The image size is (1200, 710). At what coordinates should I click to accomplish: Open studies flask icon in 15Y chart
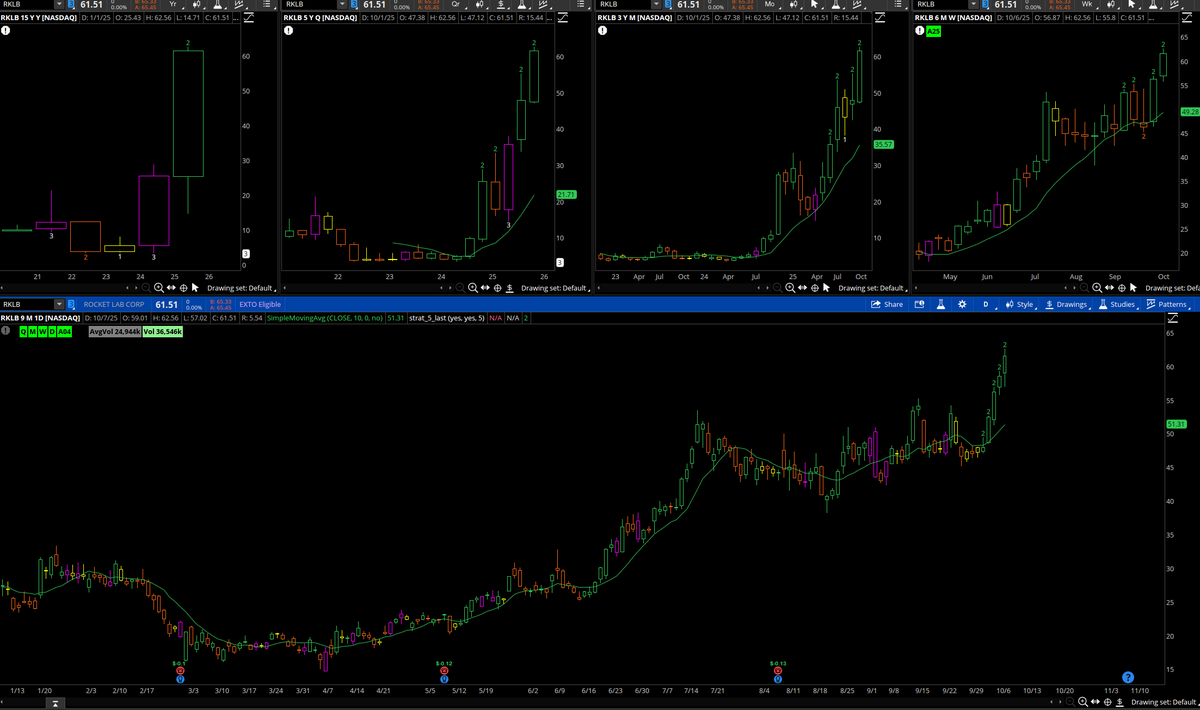click(217, 4)
